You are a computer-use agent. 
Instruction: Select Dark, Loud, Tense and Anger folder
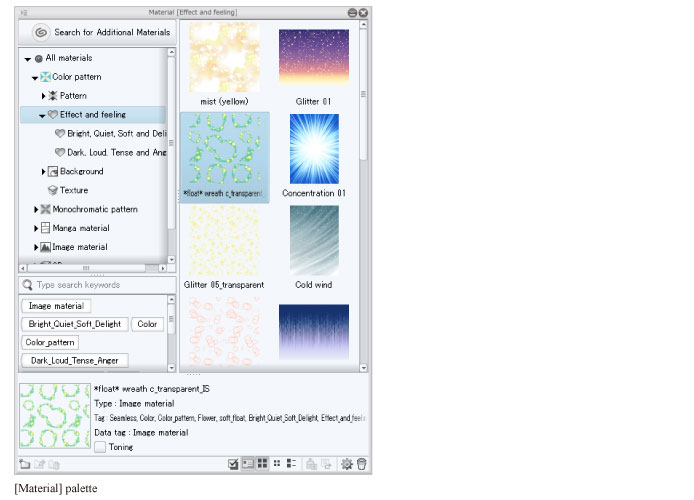coord(117,153)
